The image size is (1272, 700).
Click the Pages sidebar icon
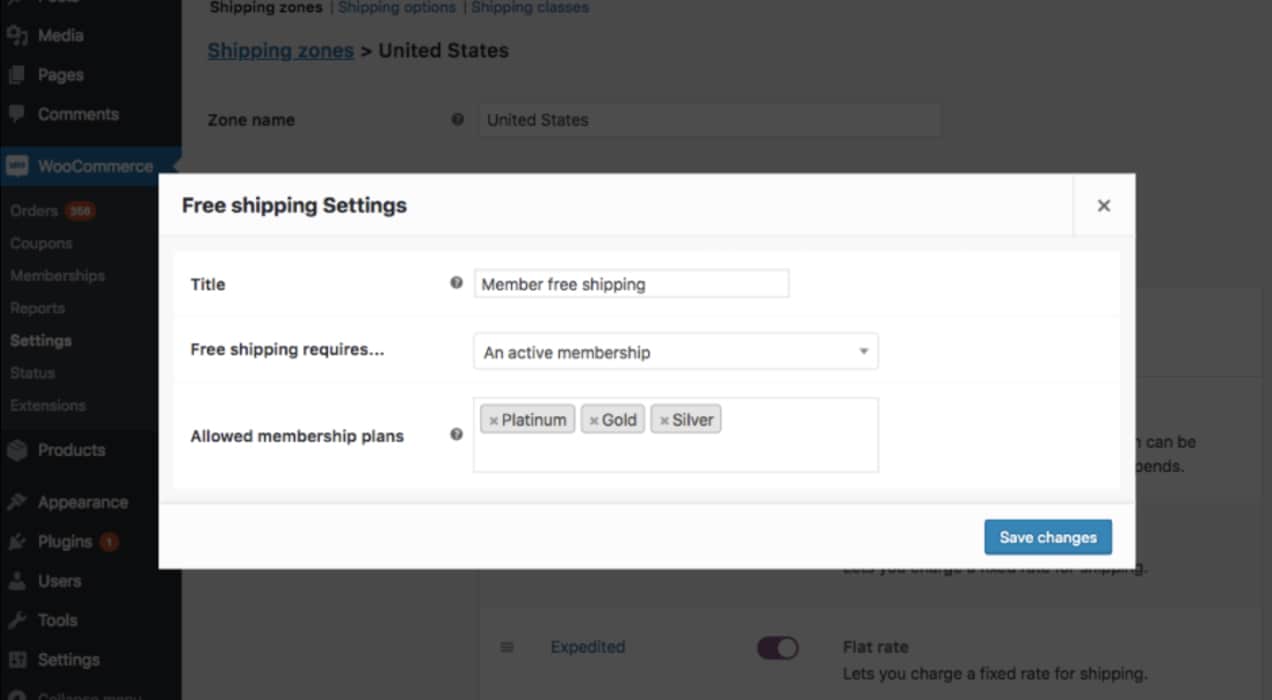click(x=17, y=75)
